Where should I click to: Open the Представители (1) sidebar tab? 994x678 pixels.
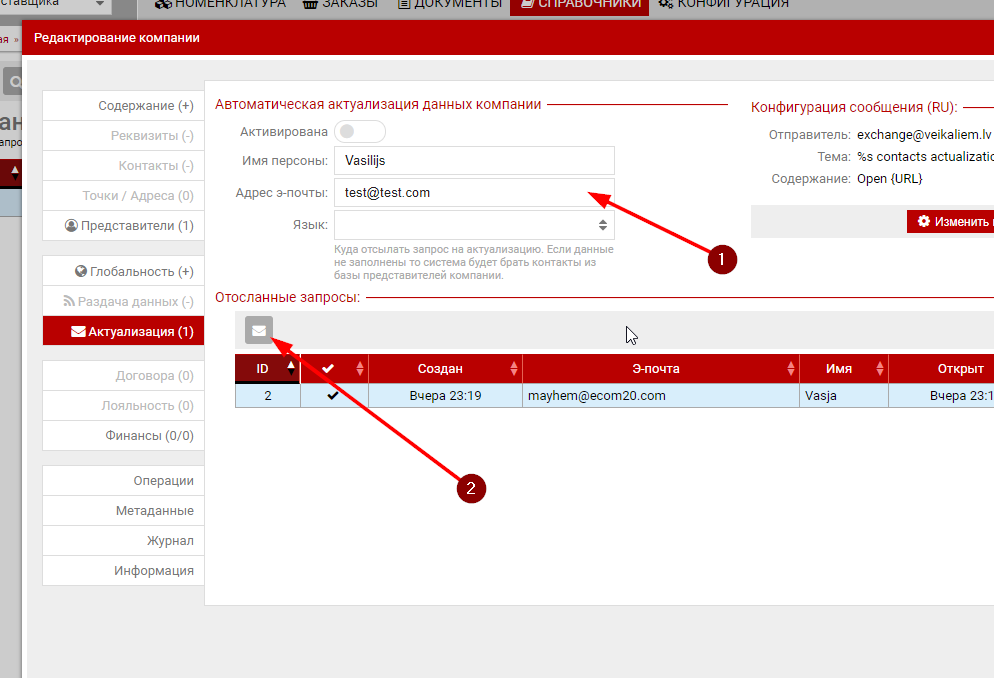click(x=123, y=226)
